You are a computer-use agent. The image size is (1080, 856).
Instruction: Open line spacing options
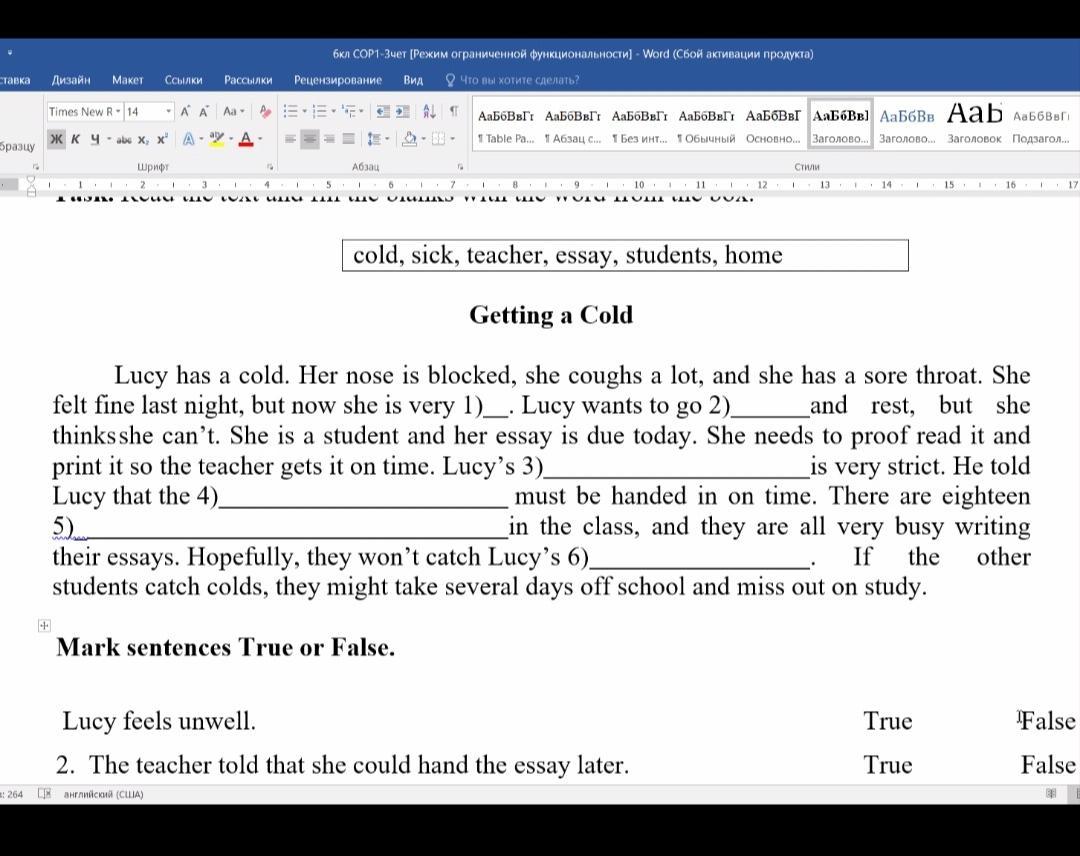[374, 139]
